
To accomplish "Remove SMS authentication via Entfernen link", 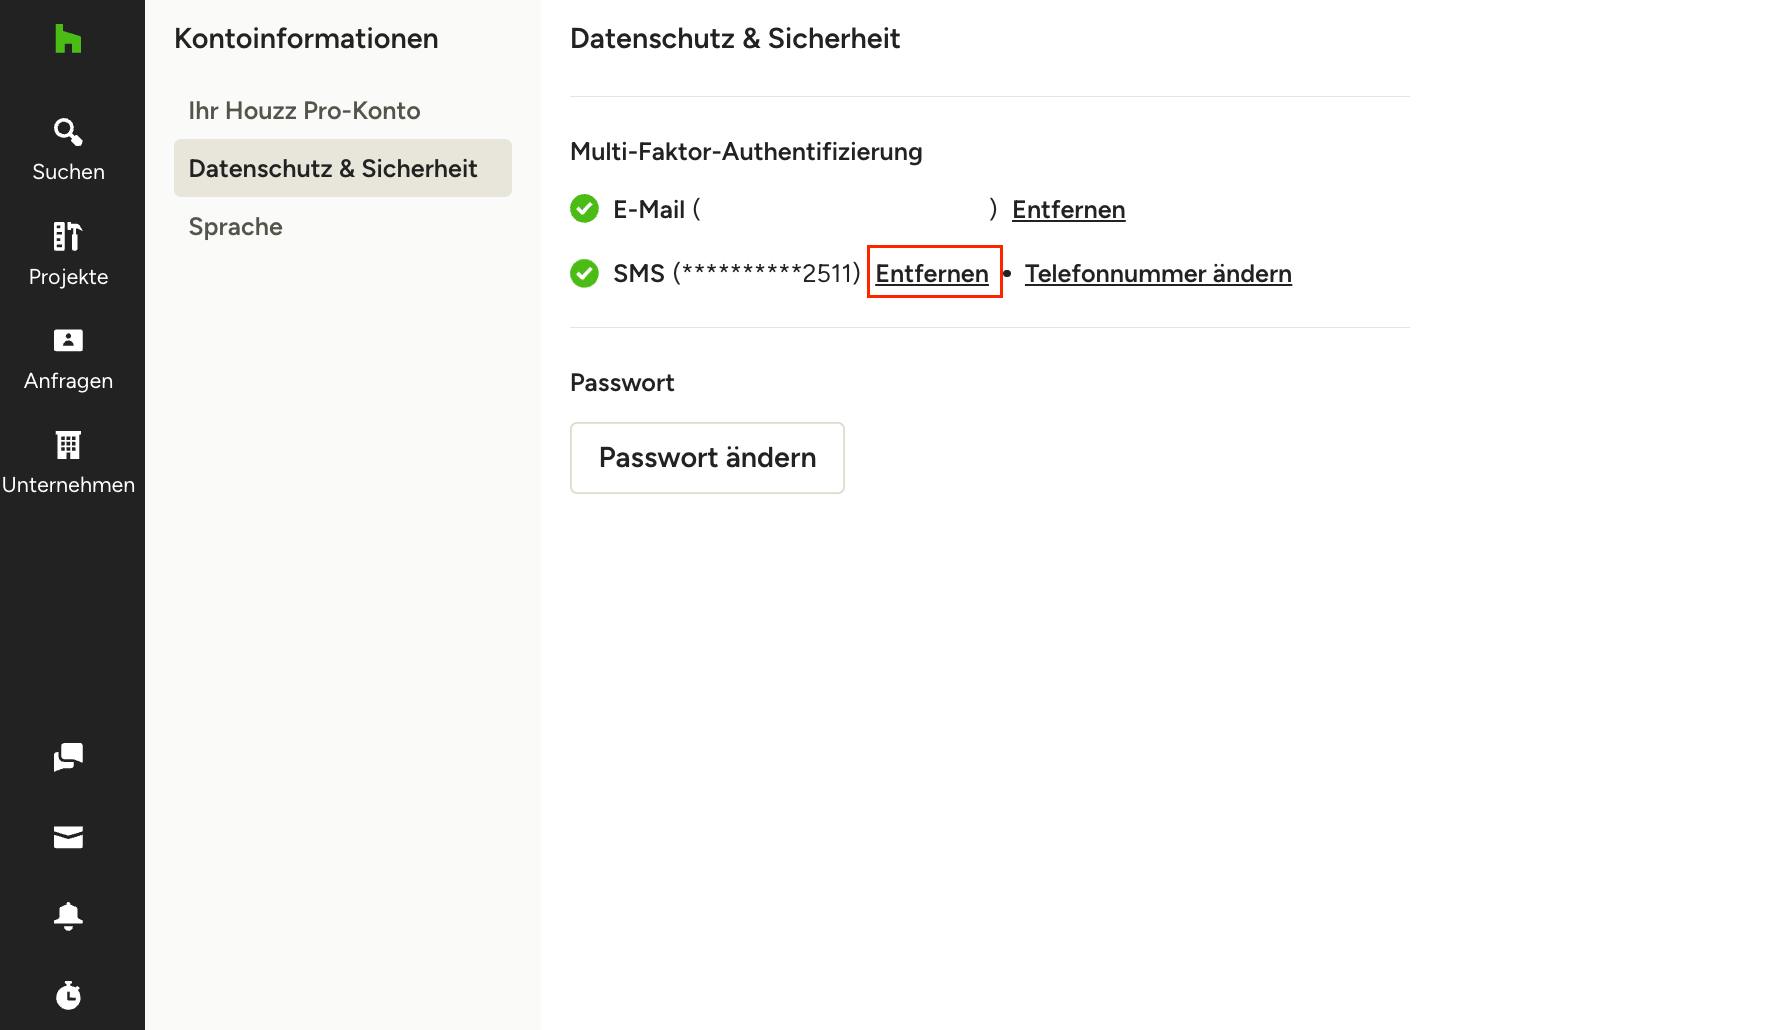I will tap(932, 273).
